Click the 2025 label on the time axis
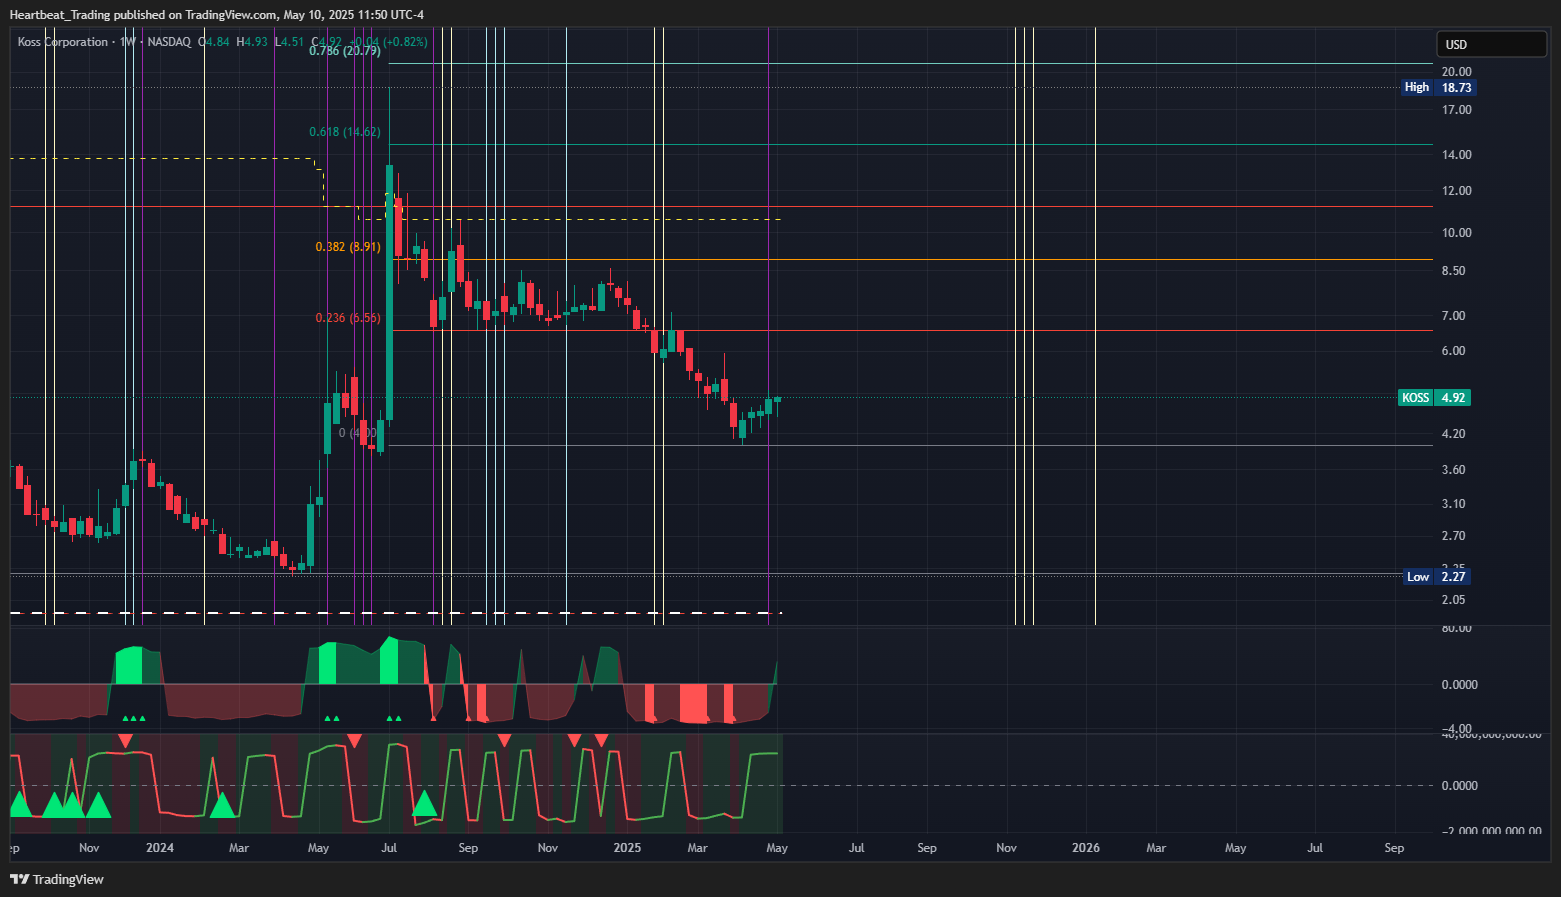 click(x=627, y=848)
